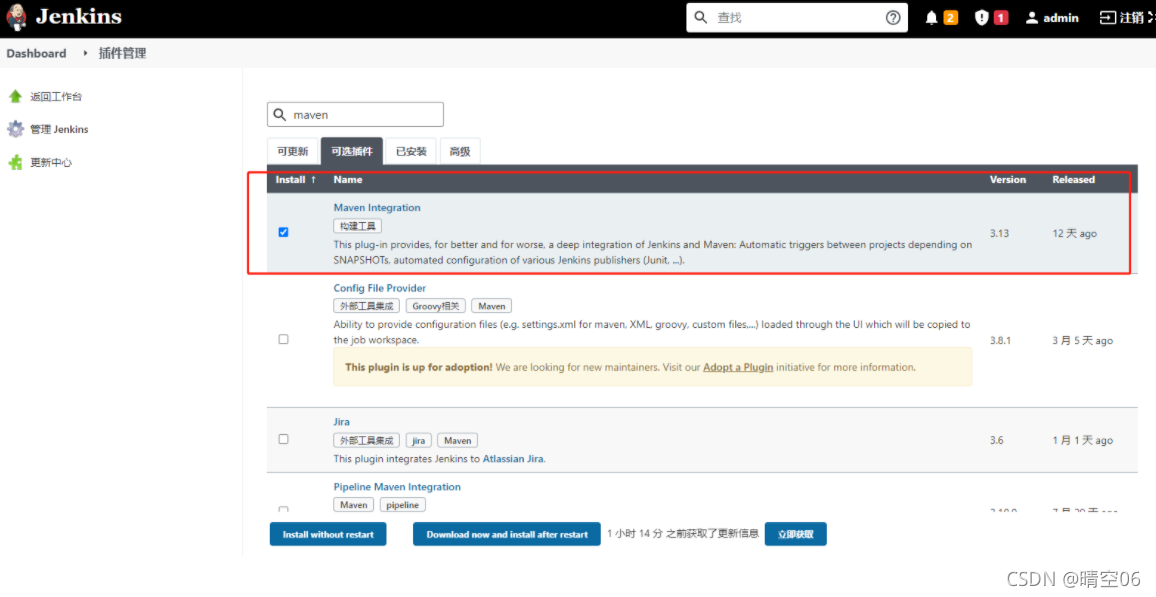
Task: Click version 3.8.1 of Config File Provider
Action: 1000,341
